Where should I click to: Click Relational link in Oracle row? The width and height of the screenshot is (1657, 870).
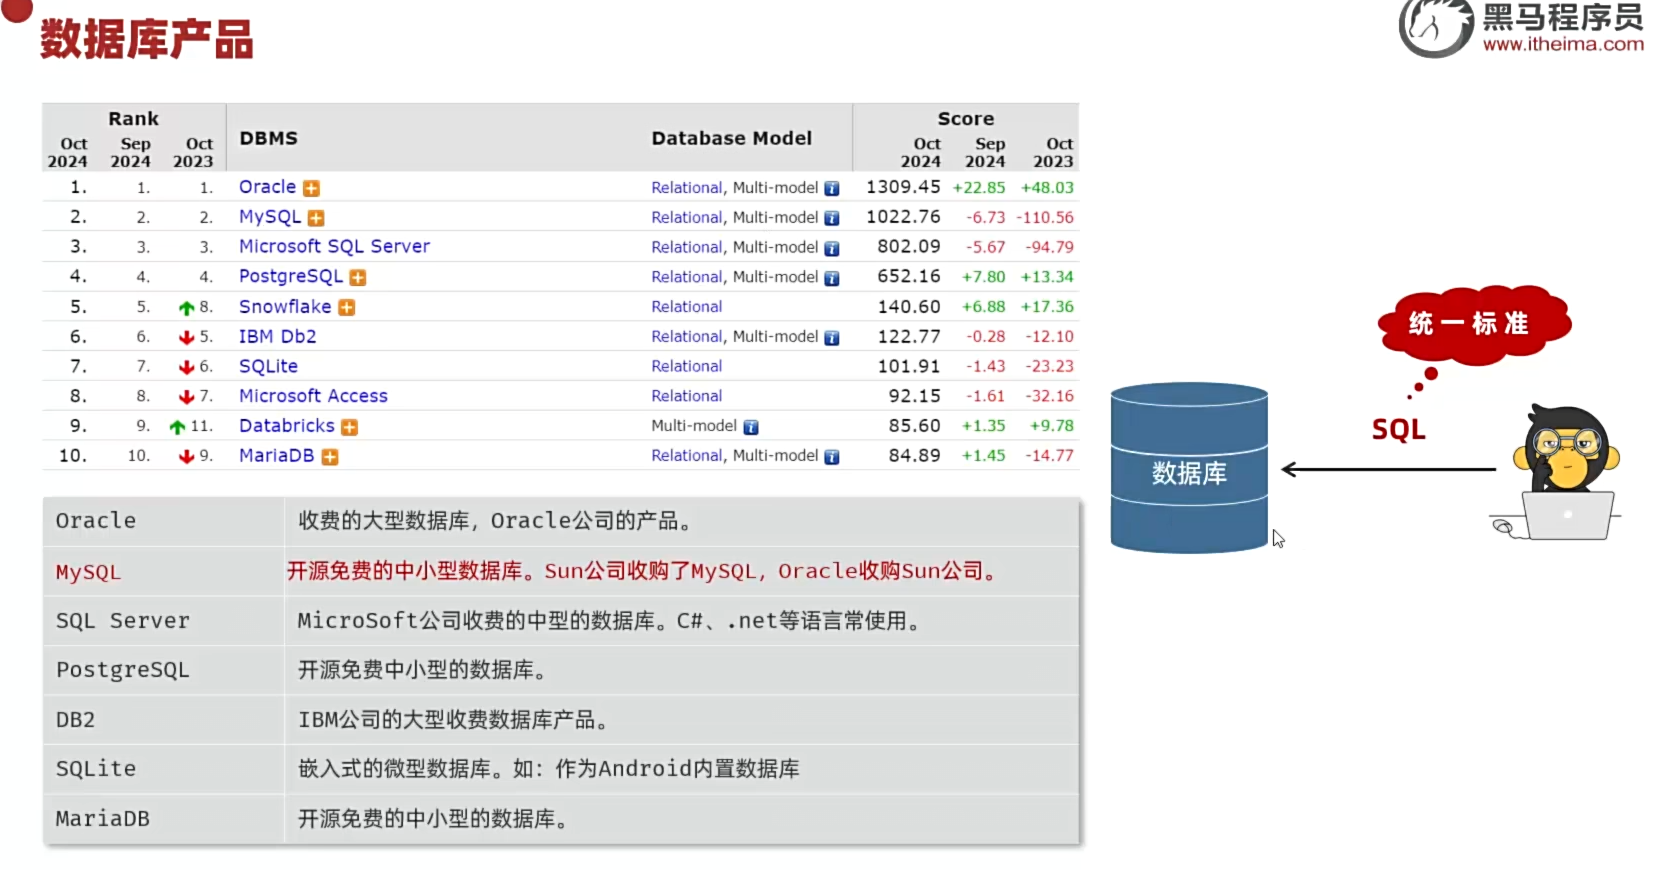[x=687, y=188]
